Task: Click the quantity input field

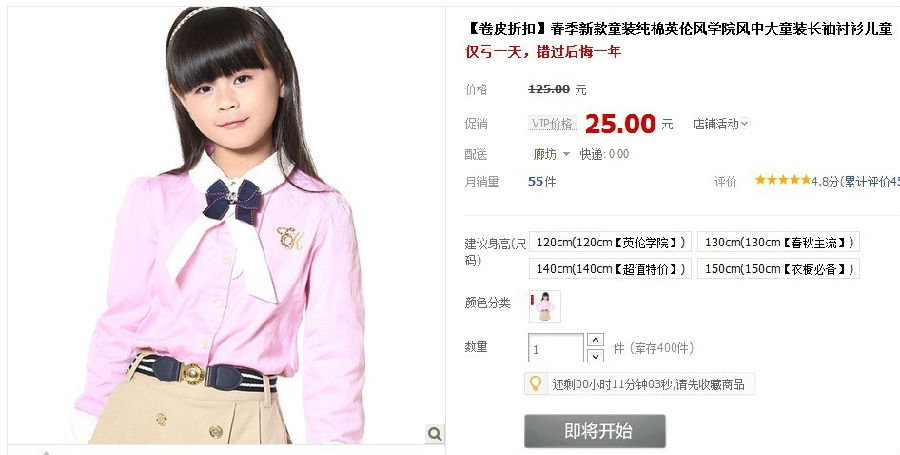Action: click(x=555, y=348)
